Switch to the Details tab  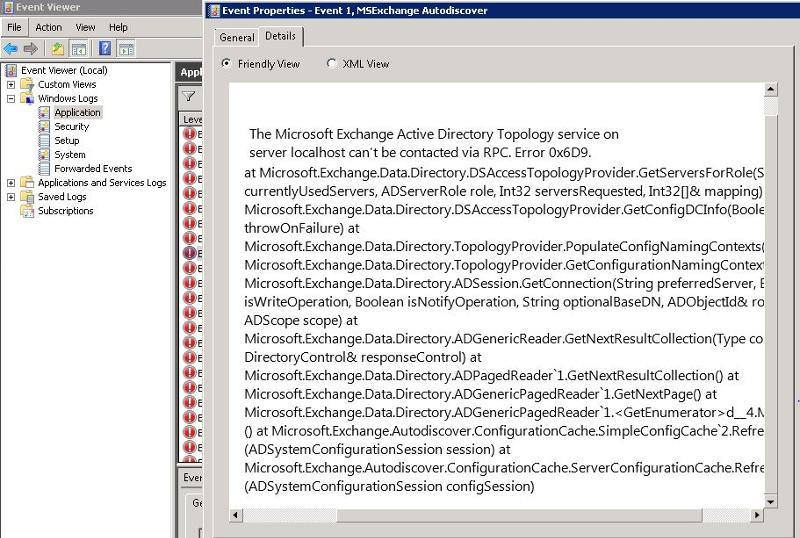tap(281, 36)
